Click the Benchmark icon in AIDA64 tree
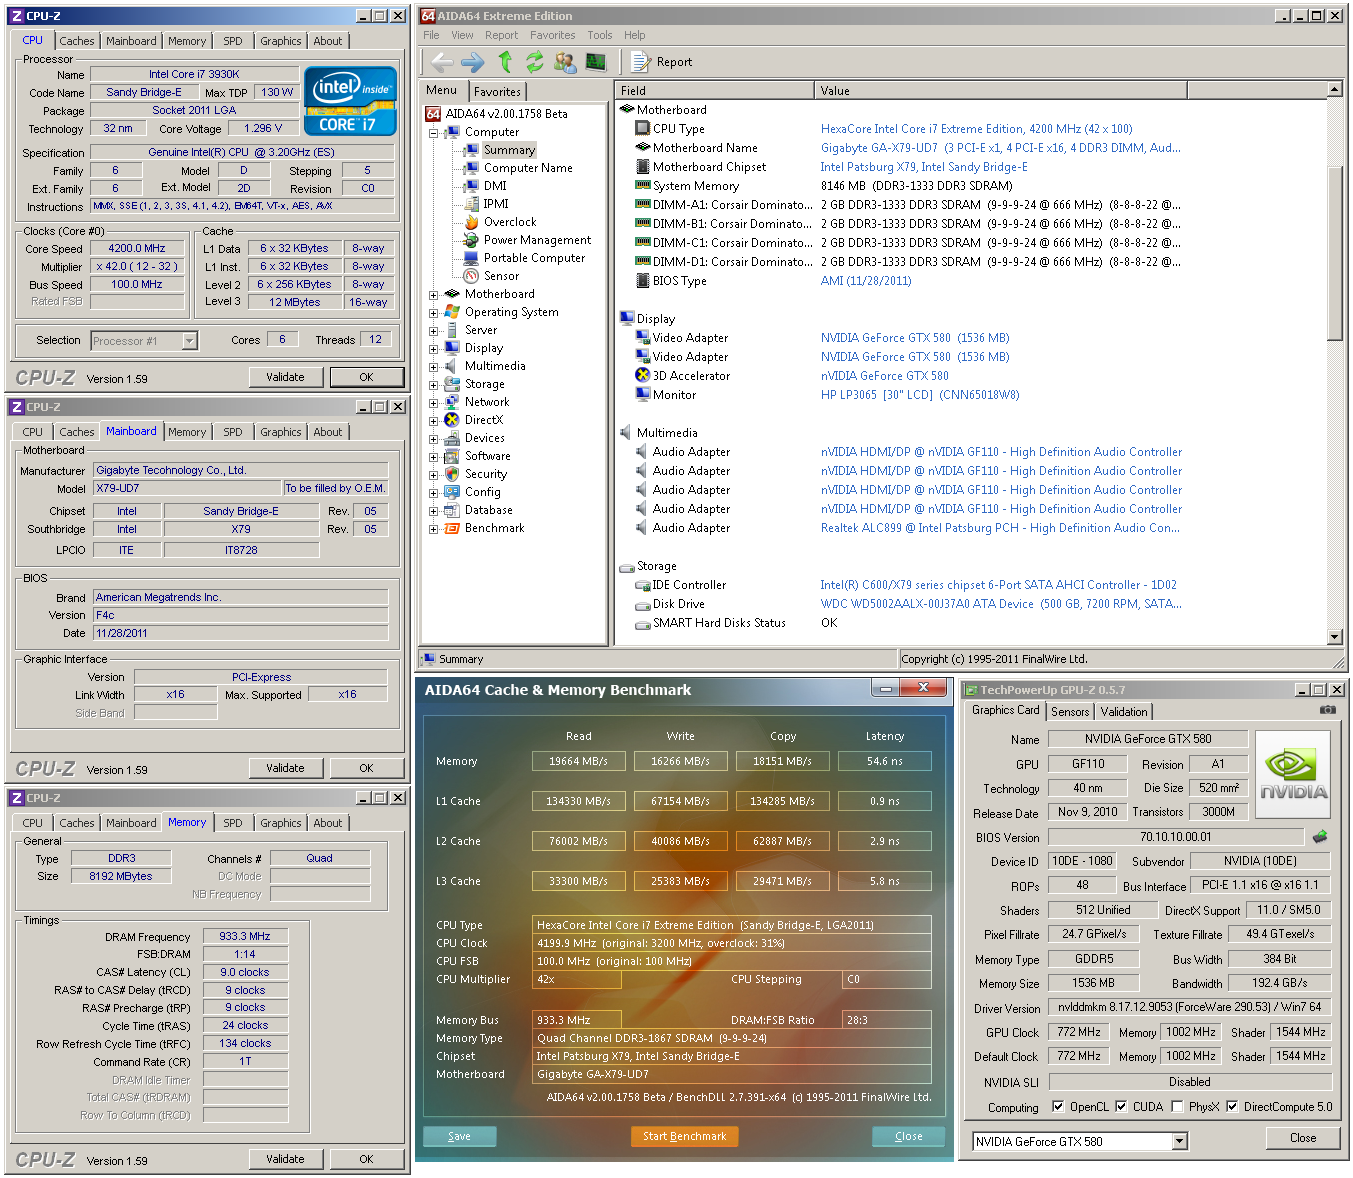 point(452,528)
